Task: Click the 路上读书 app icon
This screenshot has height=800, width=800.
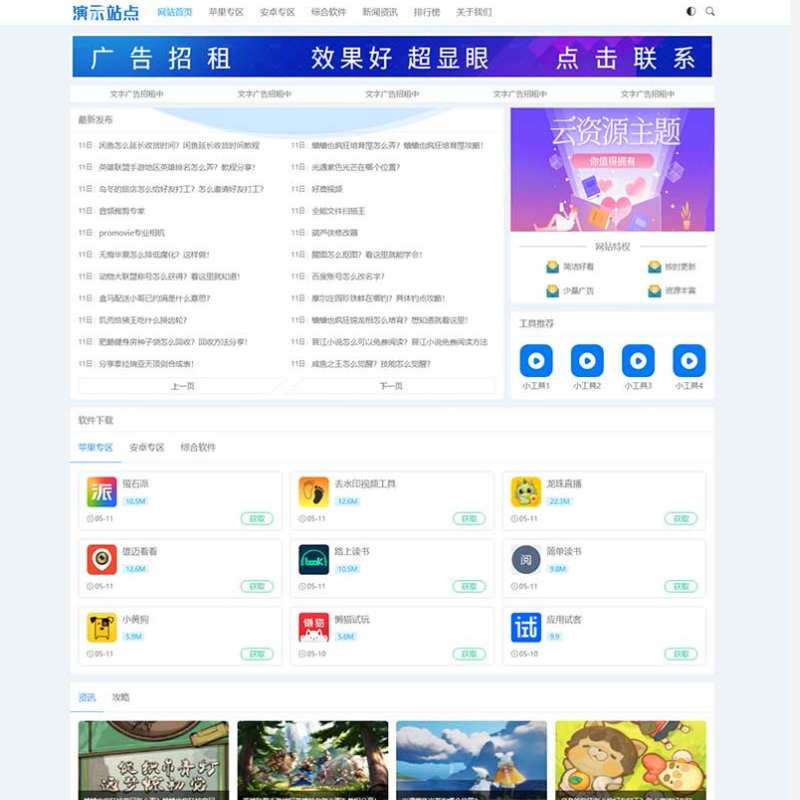Action: click(x=314, y=560)
